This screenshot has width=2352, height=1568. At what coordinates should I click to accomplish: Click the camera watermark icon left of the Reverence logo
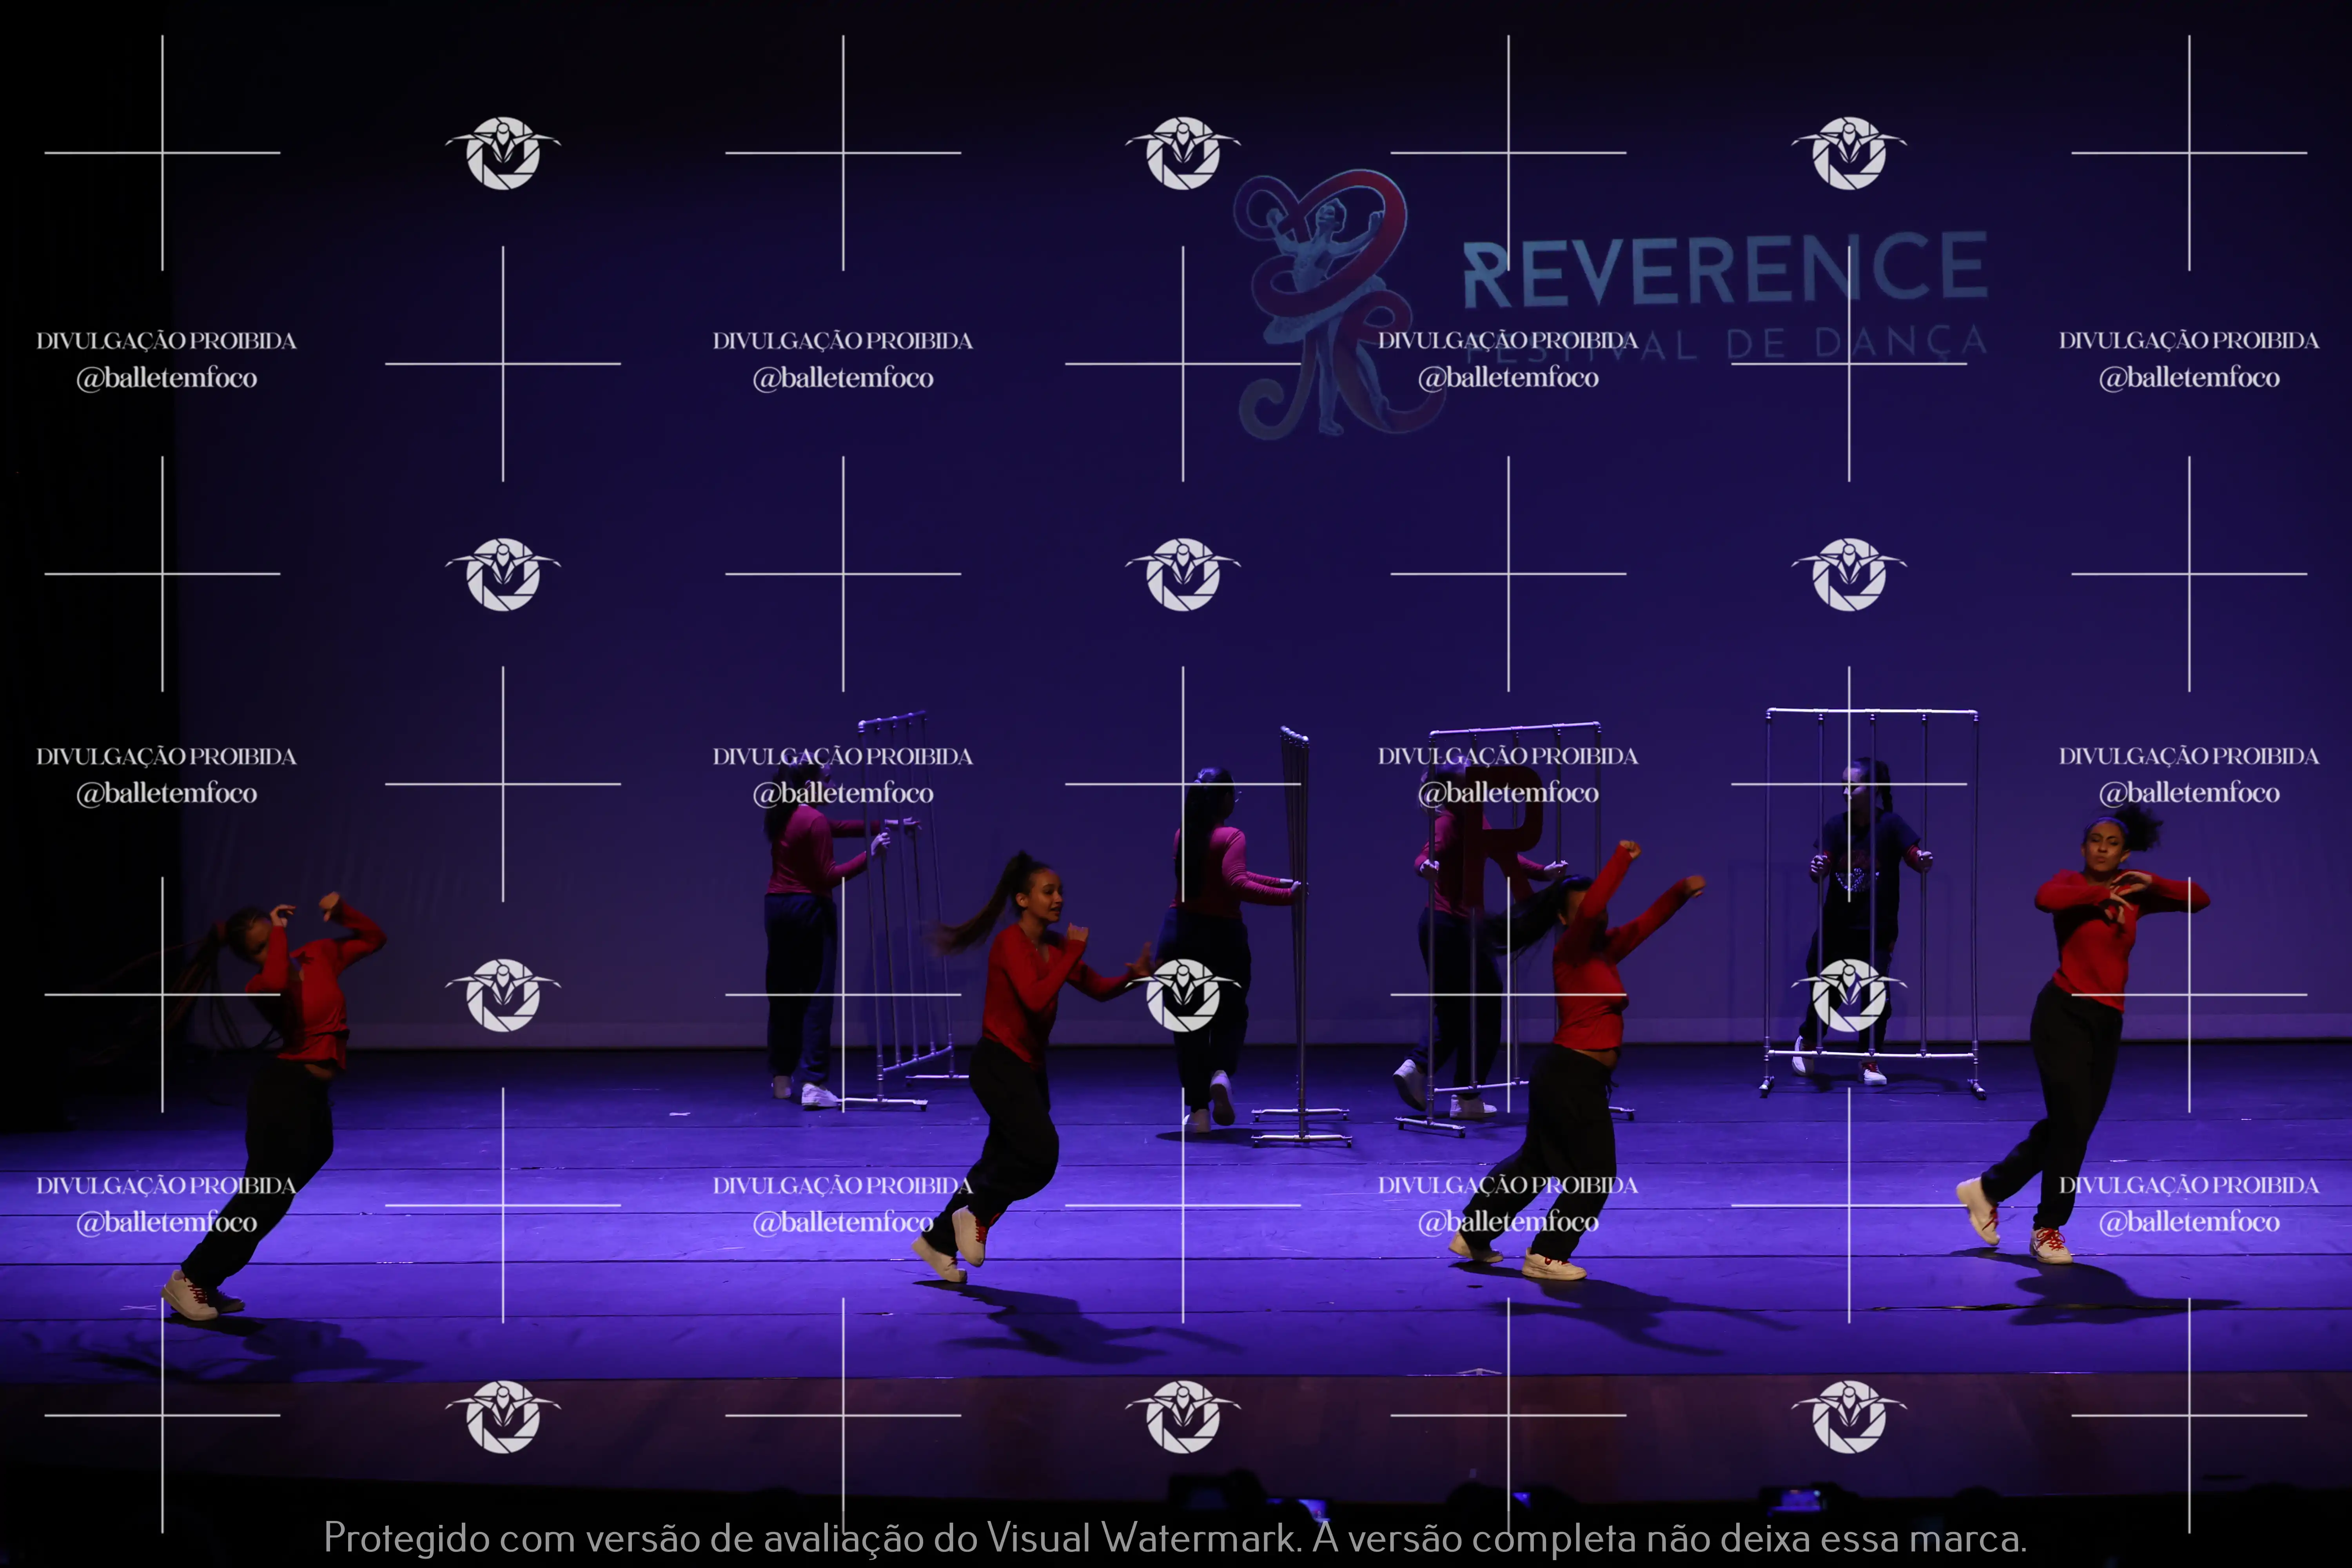[x=1183, y=153]
